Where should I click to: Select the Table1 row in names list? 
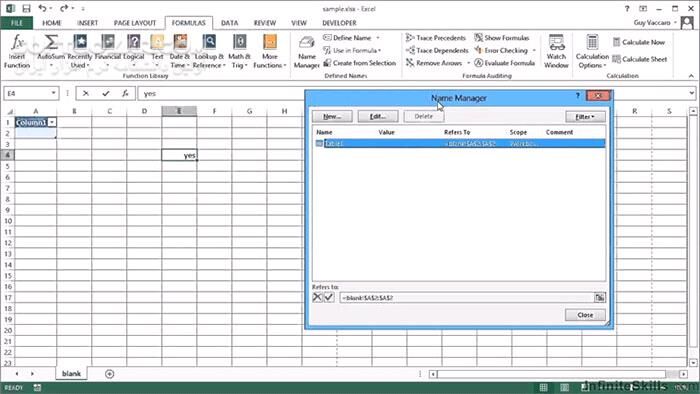[459, 143]
